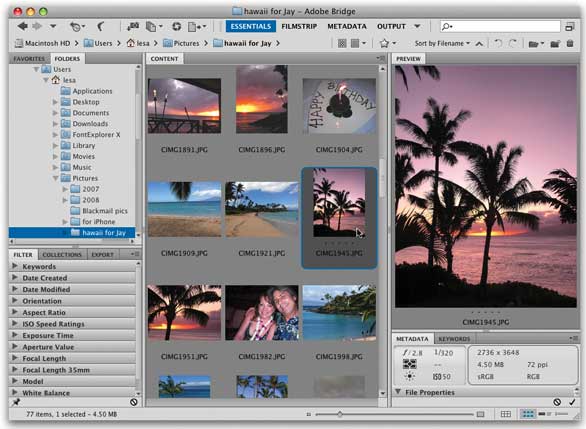The width and height of the screenshot is (586, 429).
Task: Select the CIMG1904.JPG birthday cake thumbnail
Action: click(x=339, y=106)
